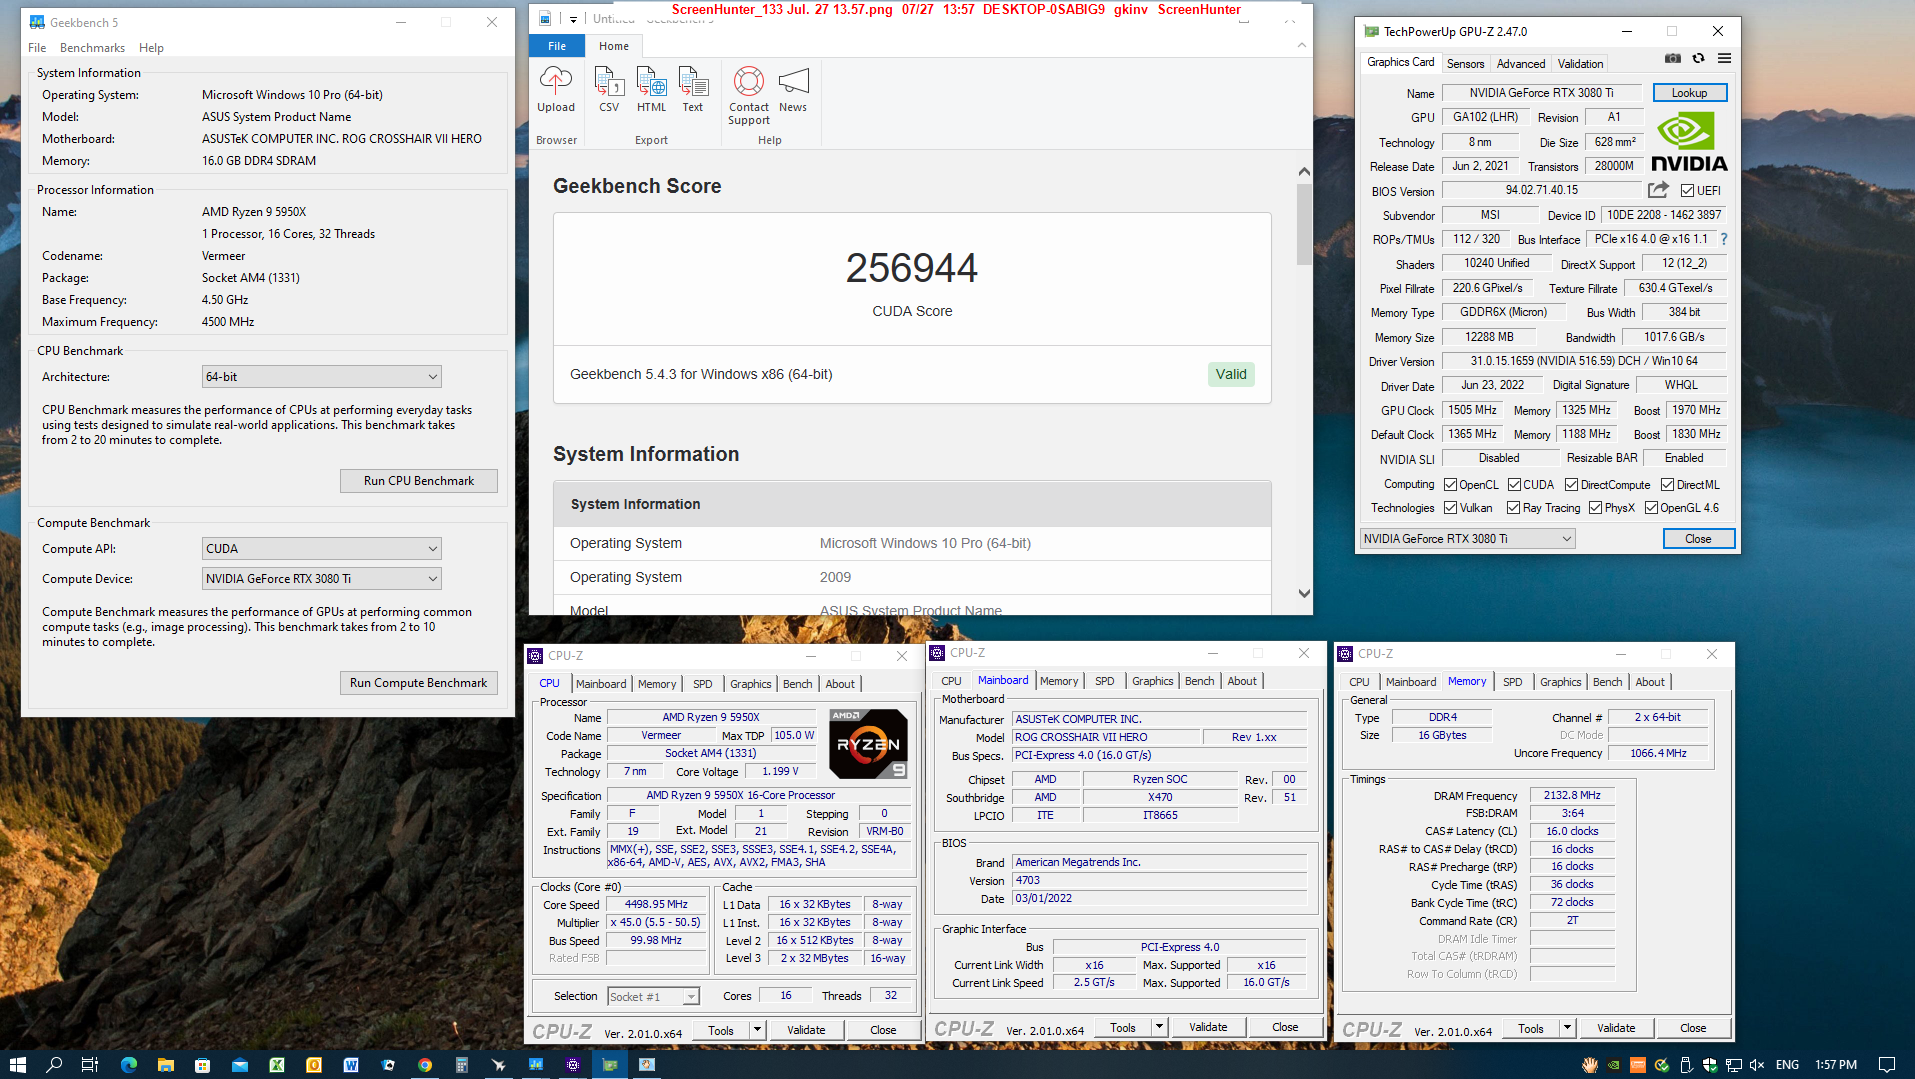Click scrollbar up arrow in results window
The width and height of the screenshot is (1915, 1079).
1303,172
